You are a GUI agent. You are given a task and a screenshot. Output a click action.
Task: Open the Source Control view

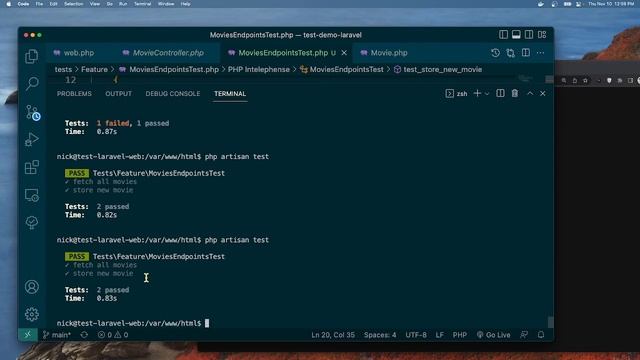click(x=32, y=112)
